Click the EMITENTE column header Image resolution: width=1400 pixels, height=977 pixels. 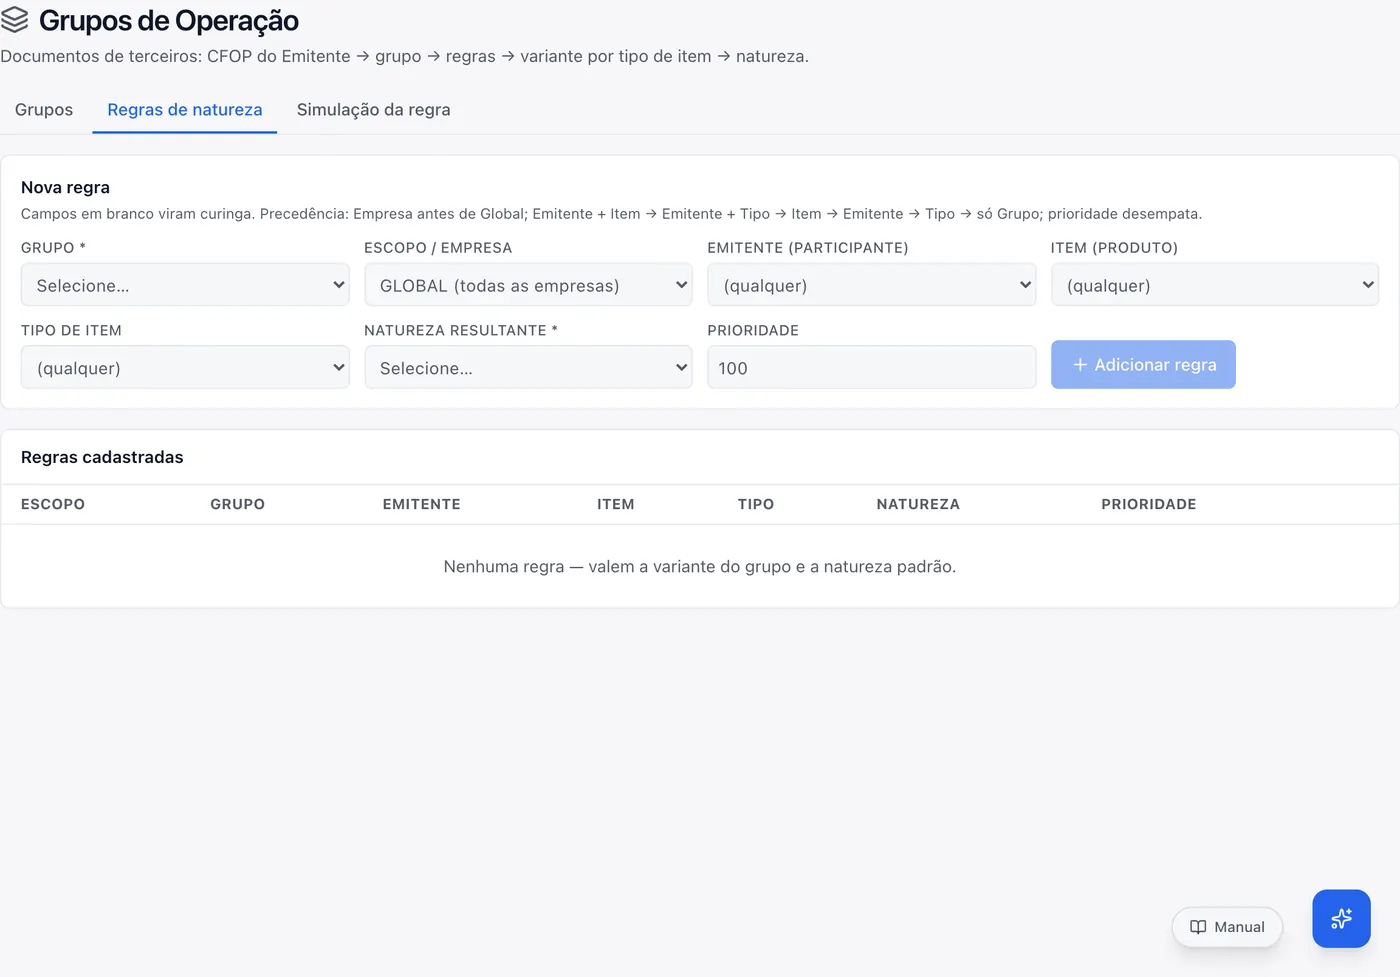coord(422,505)
